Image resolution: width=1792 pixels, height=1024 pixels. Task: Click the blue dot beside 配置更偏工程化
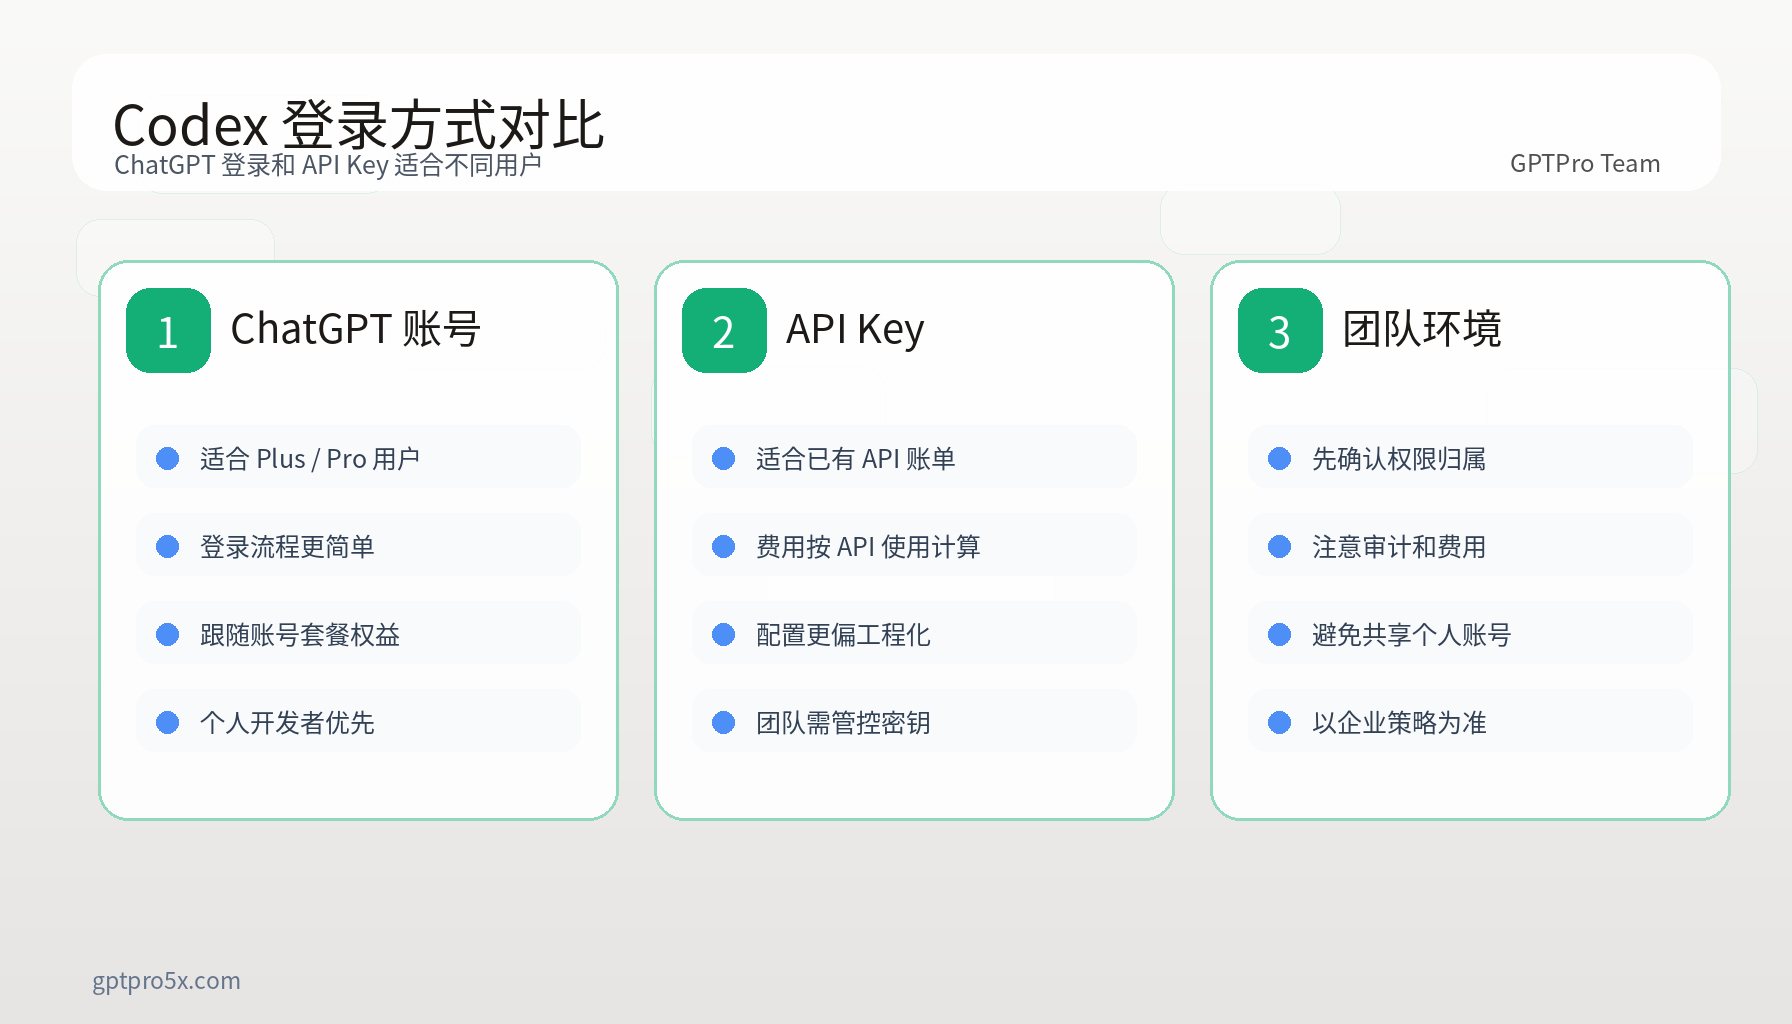click(x=724, y=634)
